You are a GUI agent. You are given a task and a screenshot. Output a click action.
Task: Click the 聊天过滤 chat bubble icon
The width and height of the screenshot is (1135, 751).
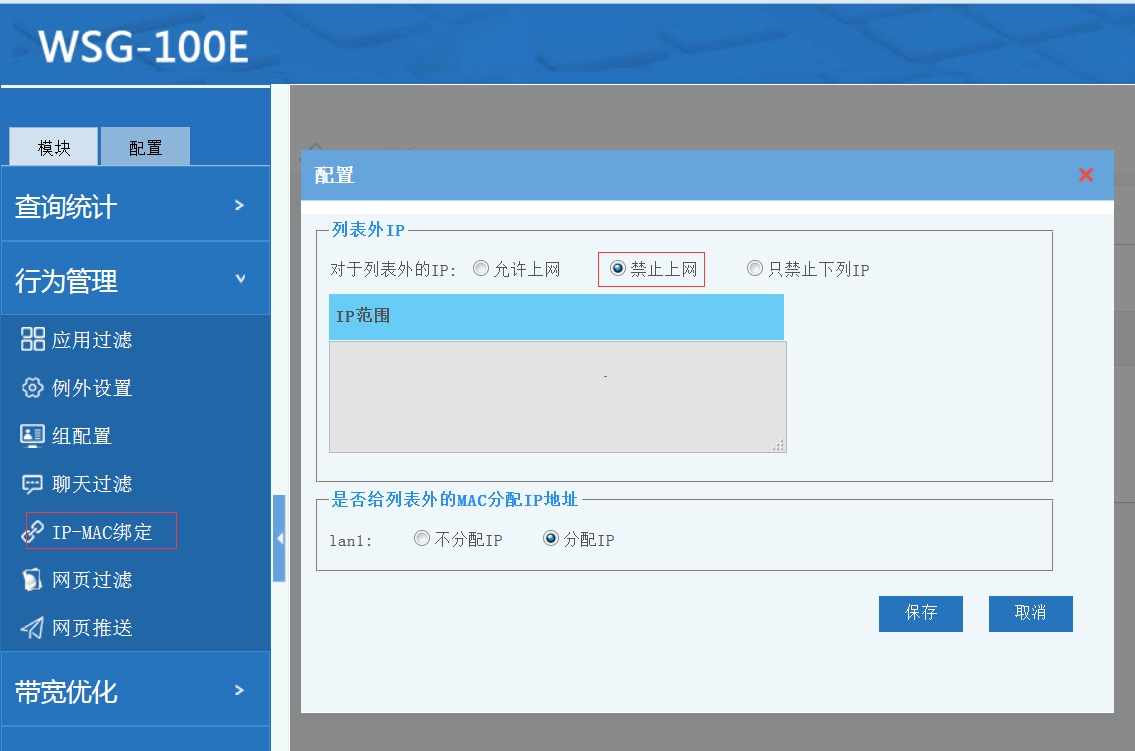33,484
